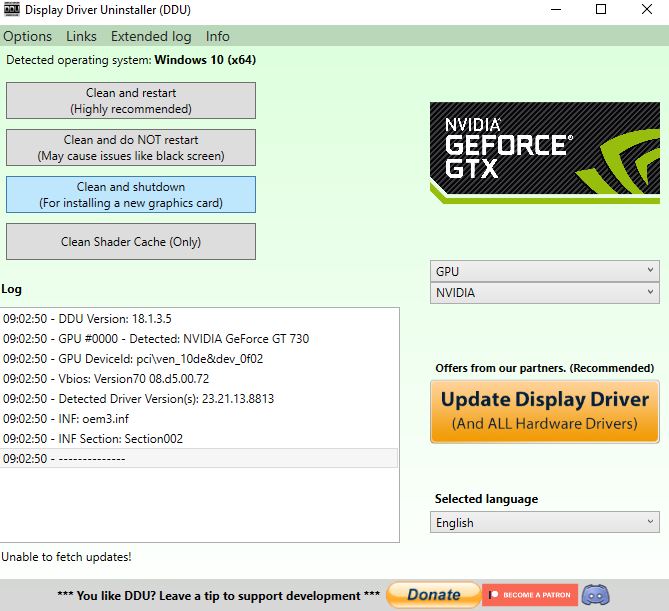
Task: Open the Discord icon link
Action: (x=597, y=594)
